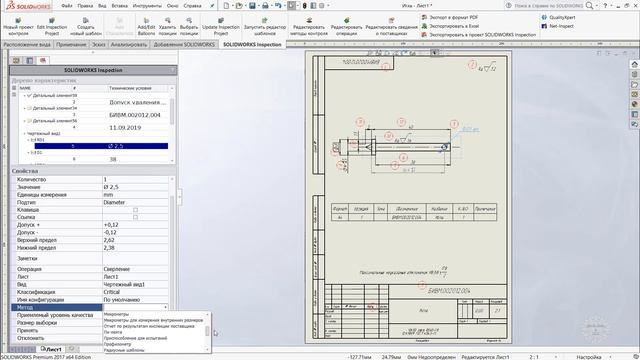
Task: Click the Удалить позиции icon
Action: point(167,20)
